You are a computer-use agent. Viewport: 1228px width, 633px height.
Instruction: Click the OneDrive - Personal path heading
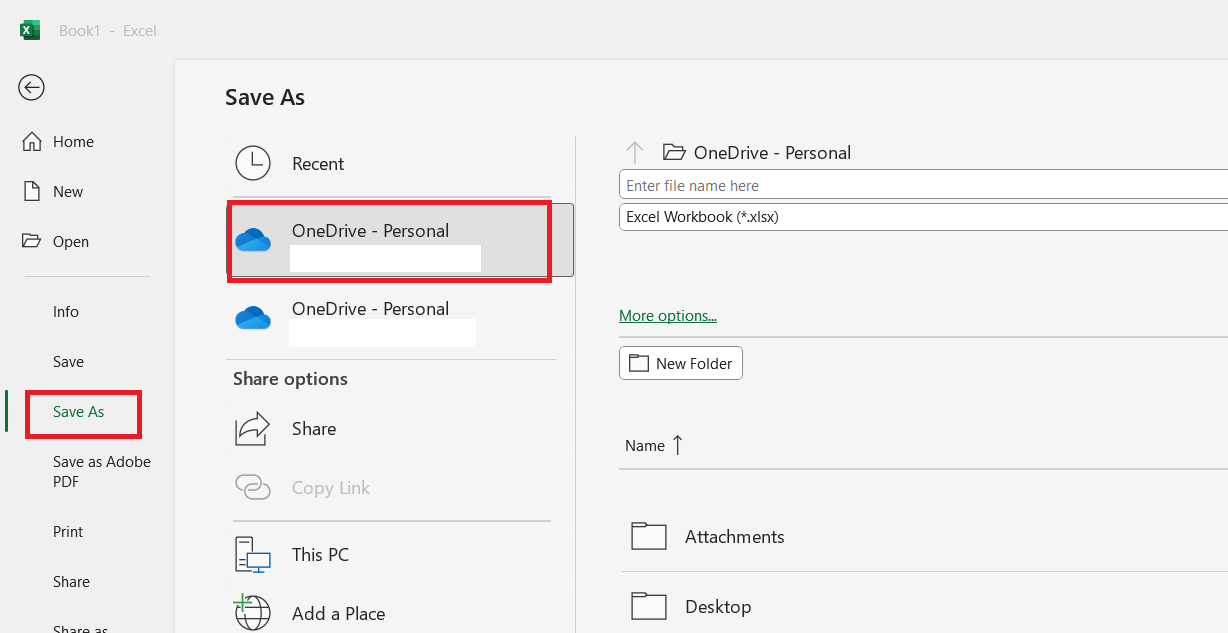click(772, 153)
